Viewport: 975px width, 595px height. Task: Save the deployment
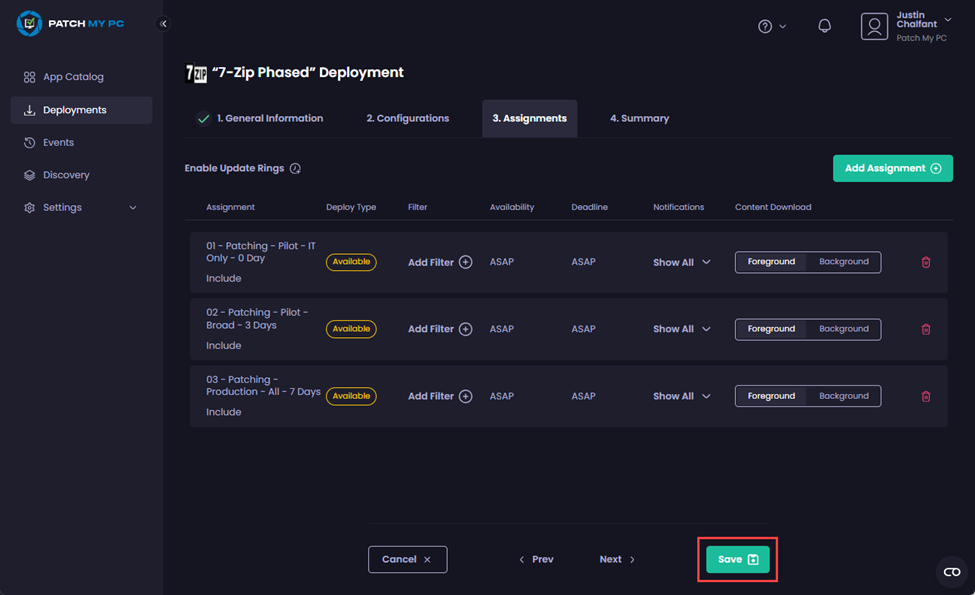(x=737, y=559)
